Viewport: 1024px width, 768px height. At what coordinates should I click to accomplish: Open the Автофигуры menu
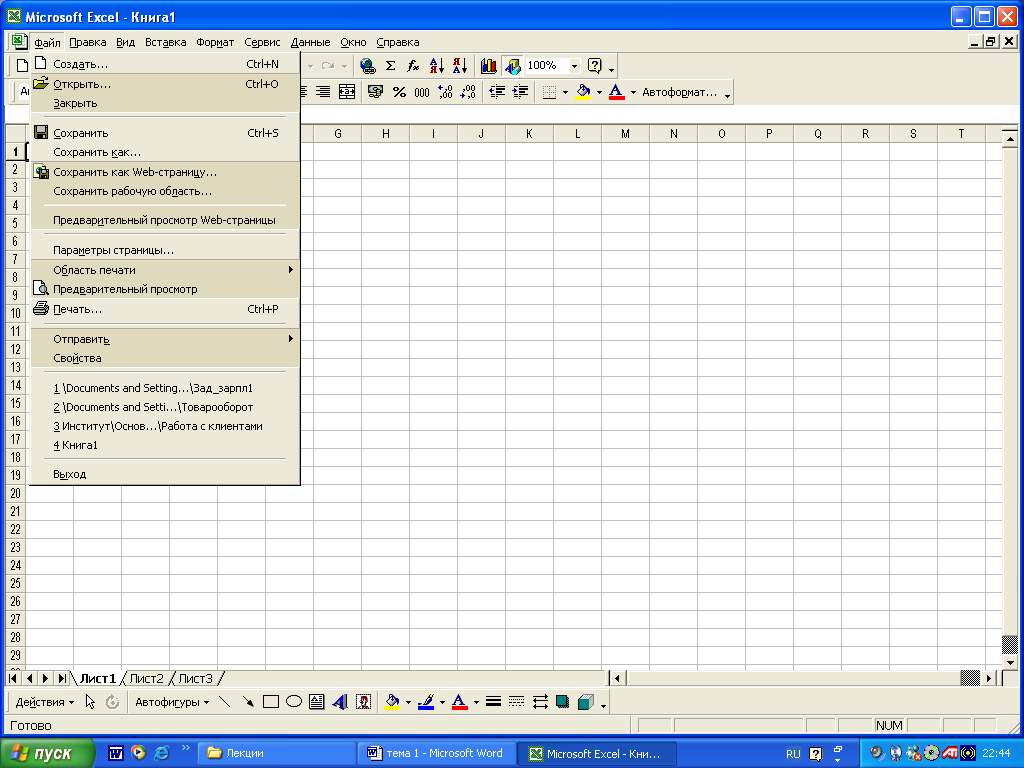(172, 702)
